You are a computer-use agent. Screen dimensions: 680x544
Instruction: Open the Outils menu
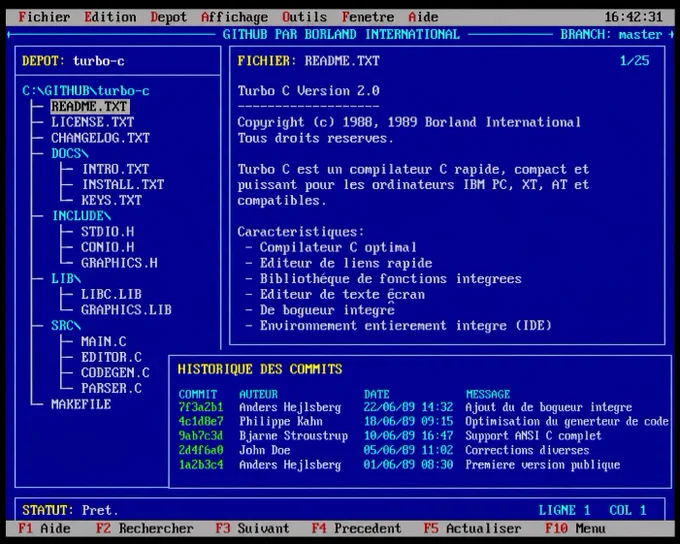pos(304,17)
